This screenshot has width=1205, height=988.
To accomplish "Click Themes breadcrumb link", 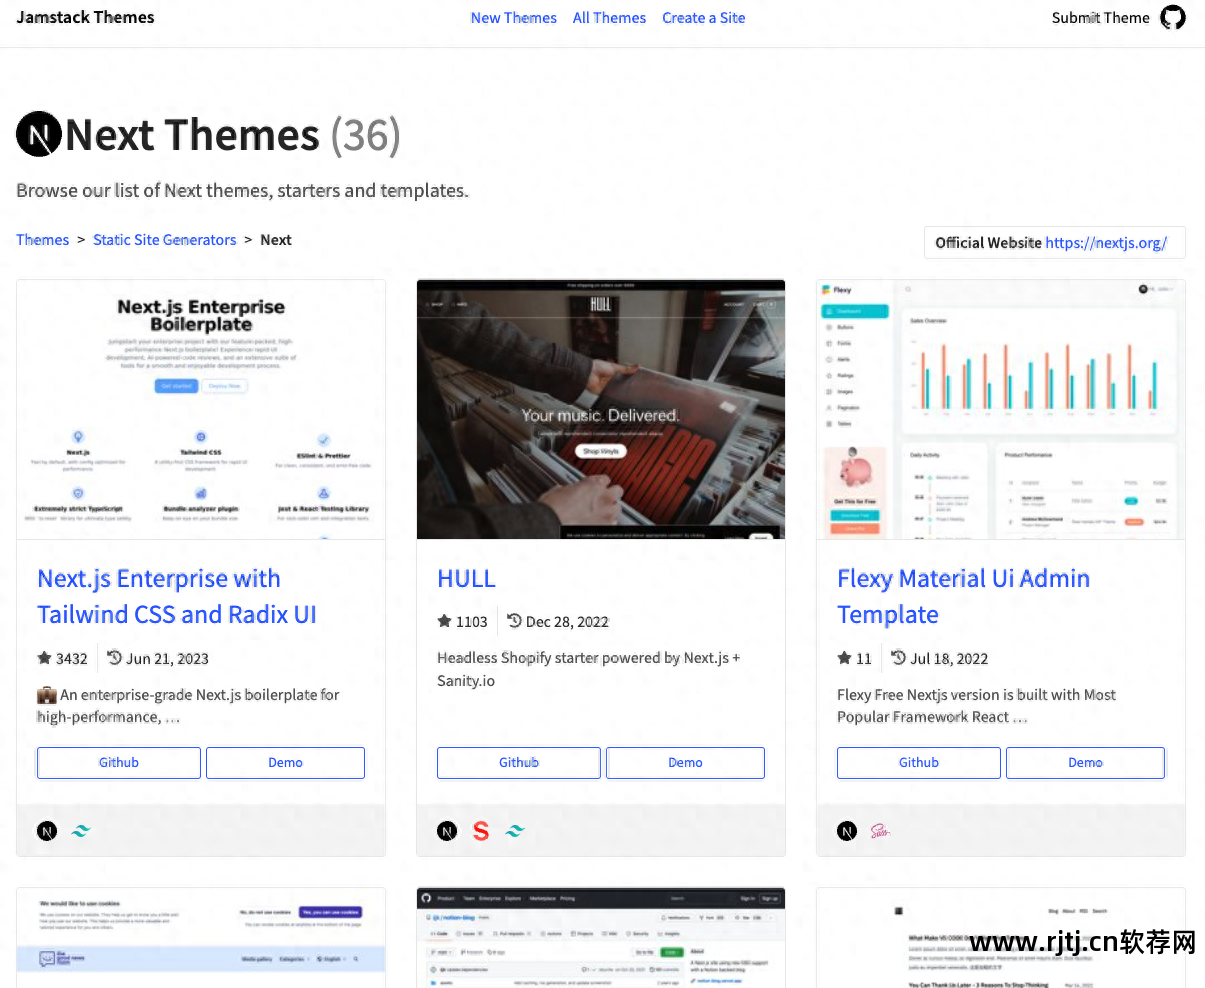I will pos(43,240).
